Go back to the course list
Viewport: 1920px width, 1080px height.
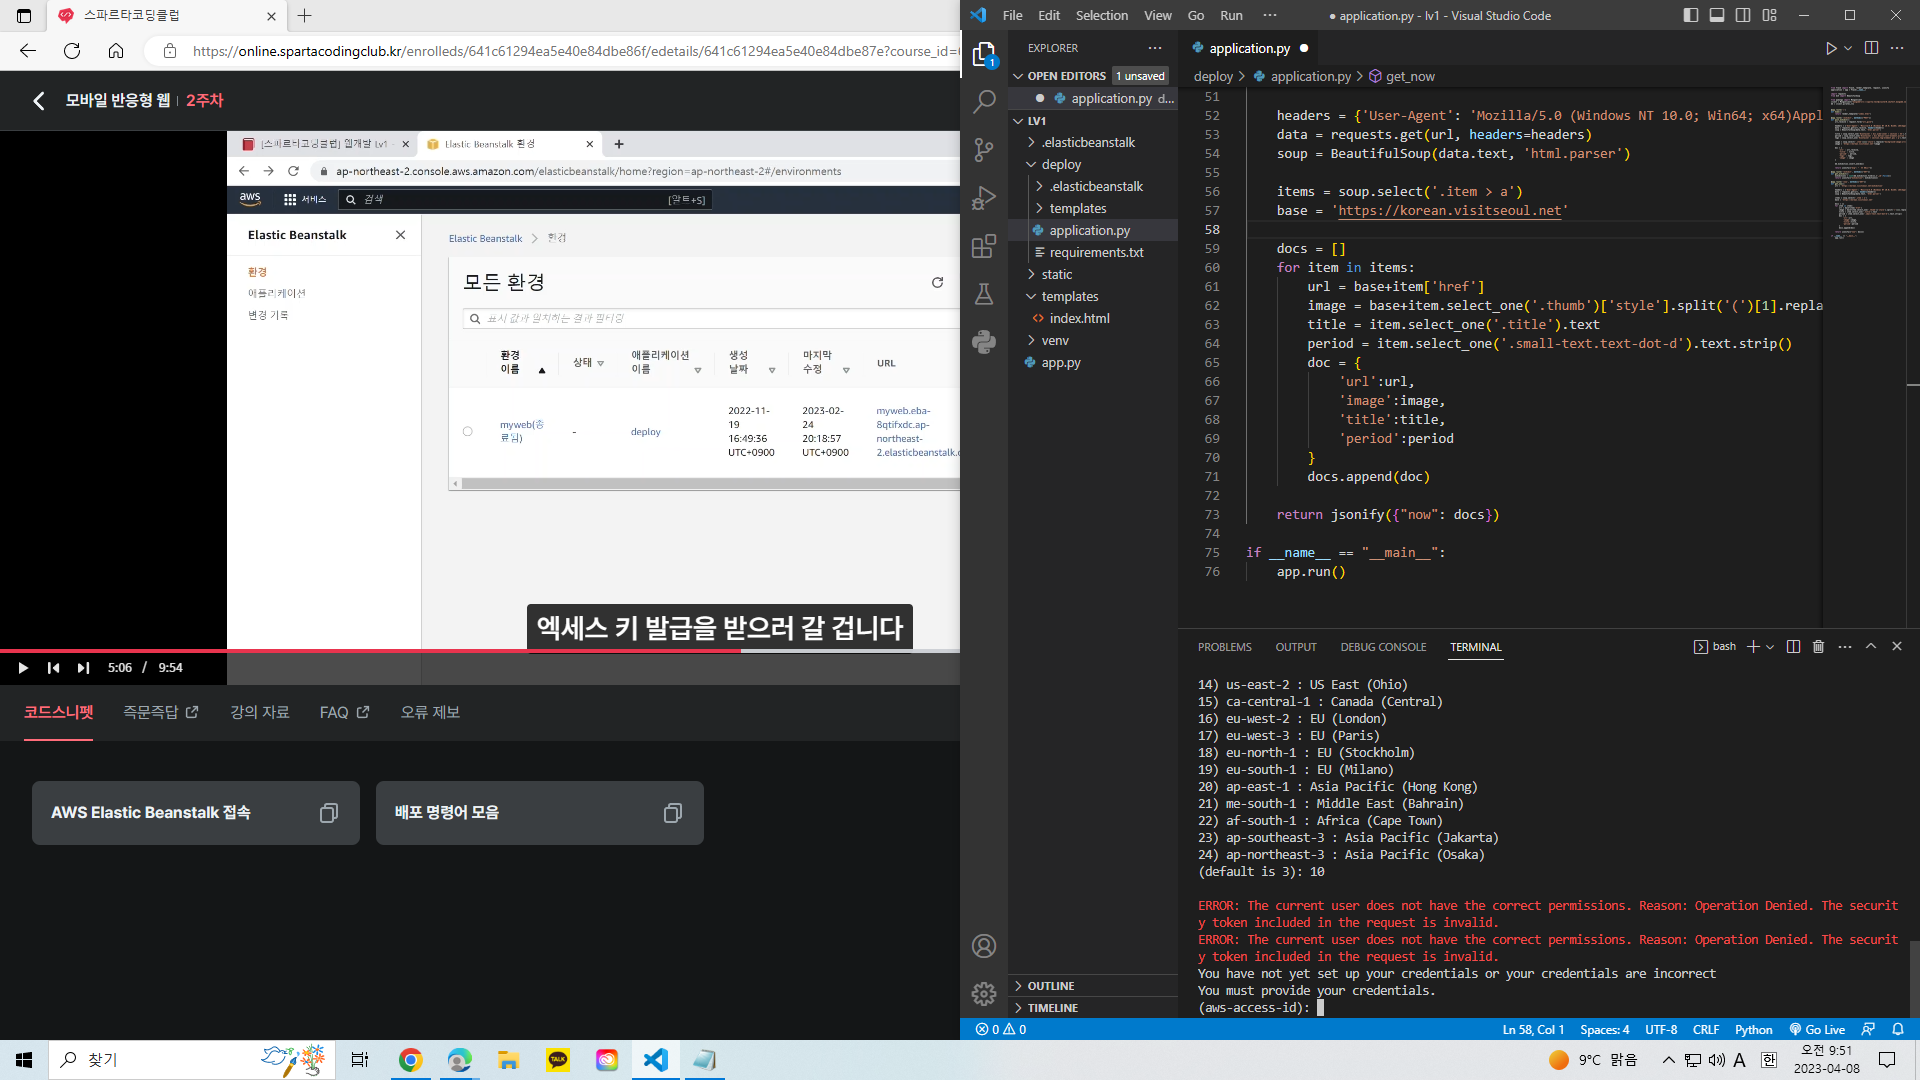39,100
